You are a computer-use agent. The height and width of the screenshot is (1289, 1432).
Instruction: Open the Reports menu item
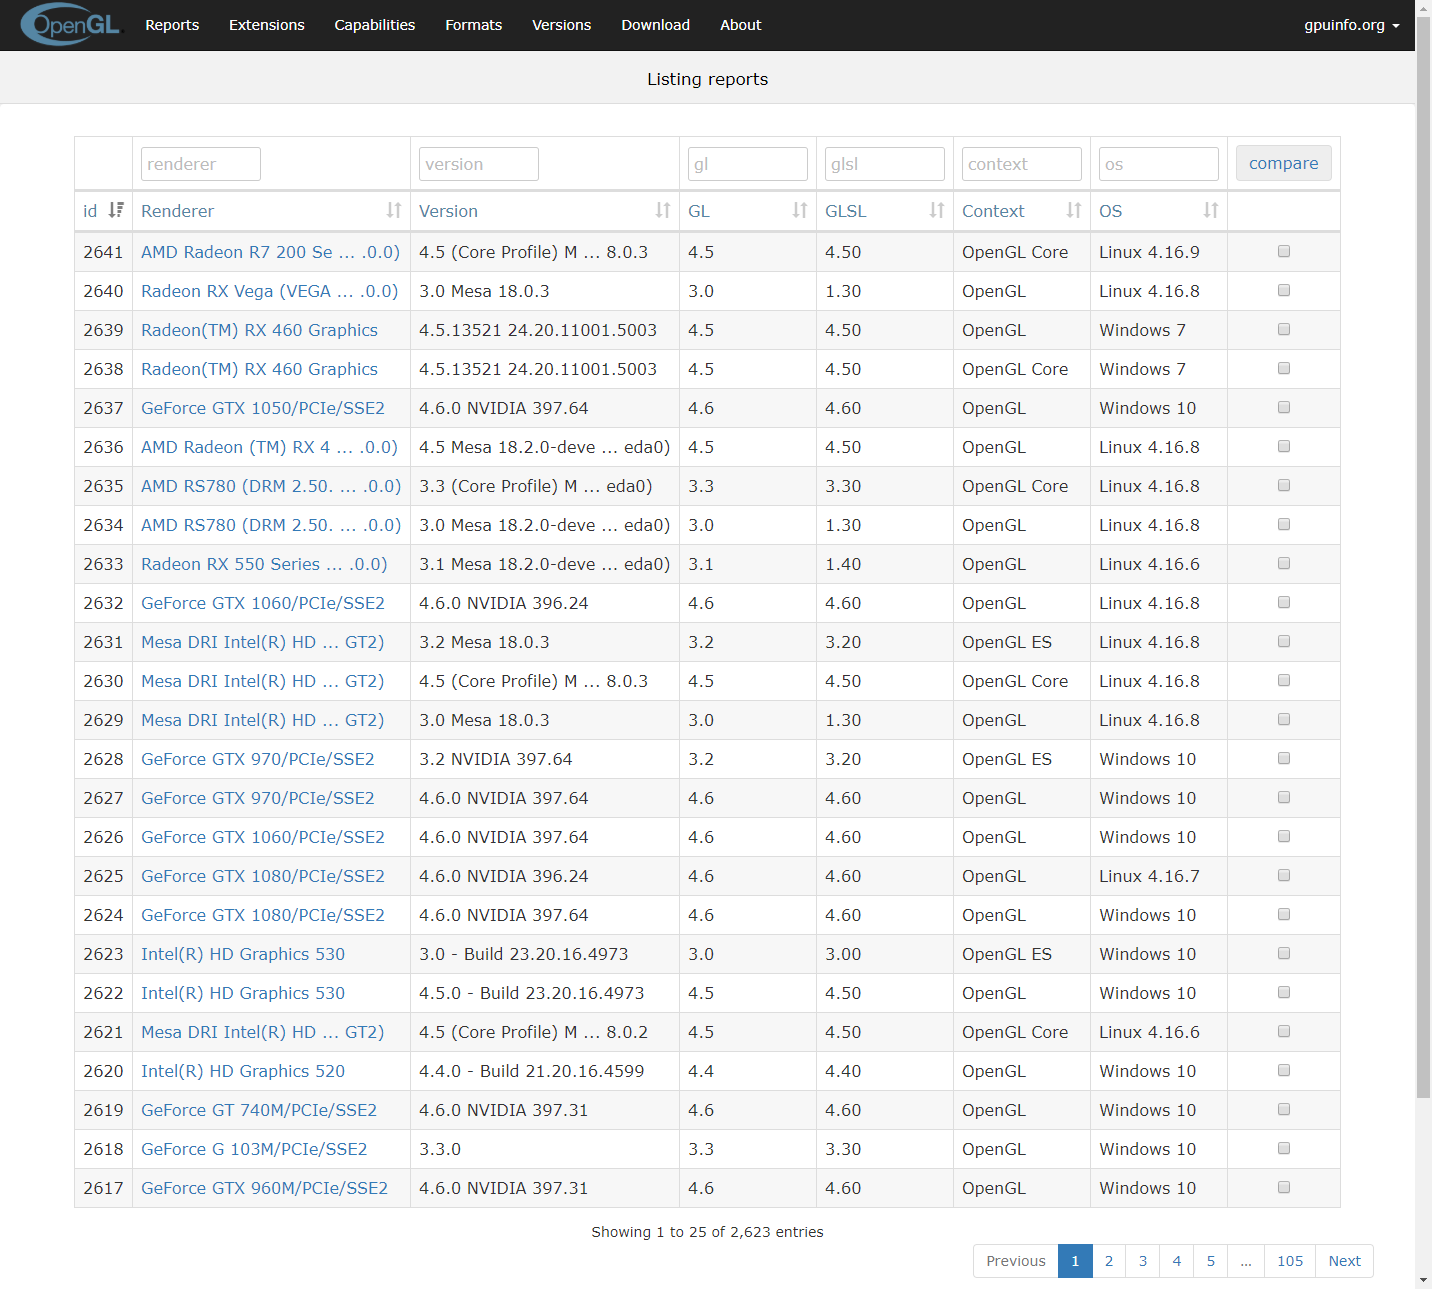172,25
